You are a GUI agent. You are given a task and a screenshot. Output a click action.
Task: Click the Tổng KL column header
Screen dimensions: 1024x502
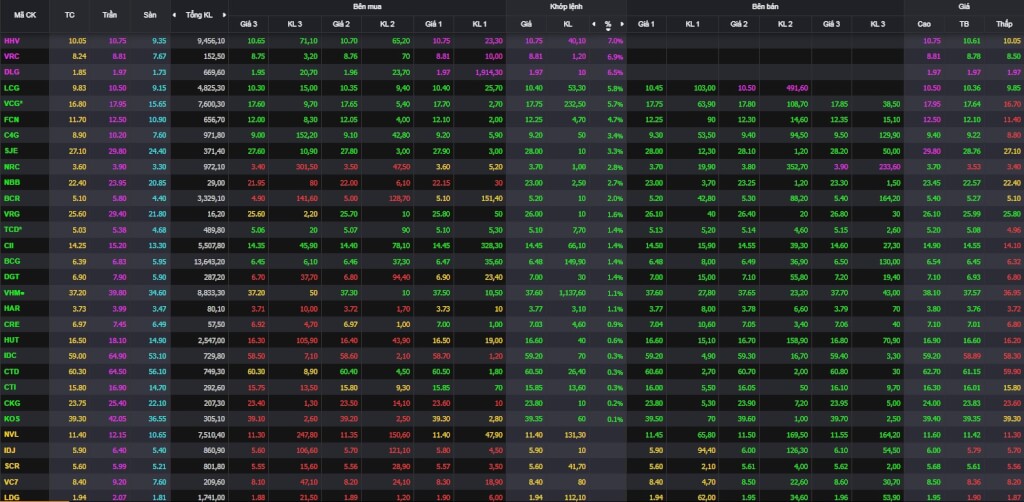199,14
